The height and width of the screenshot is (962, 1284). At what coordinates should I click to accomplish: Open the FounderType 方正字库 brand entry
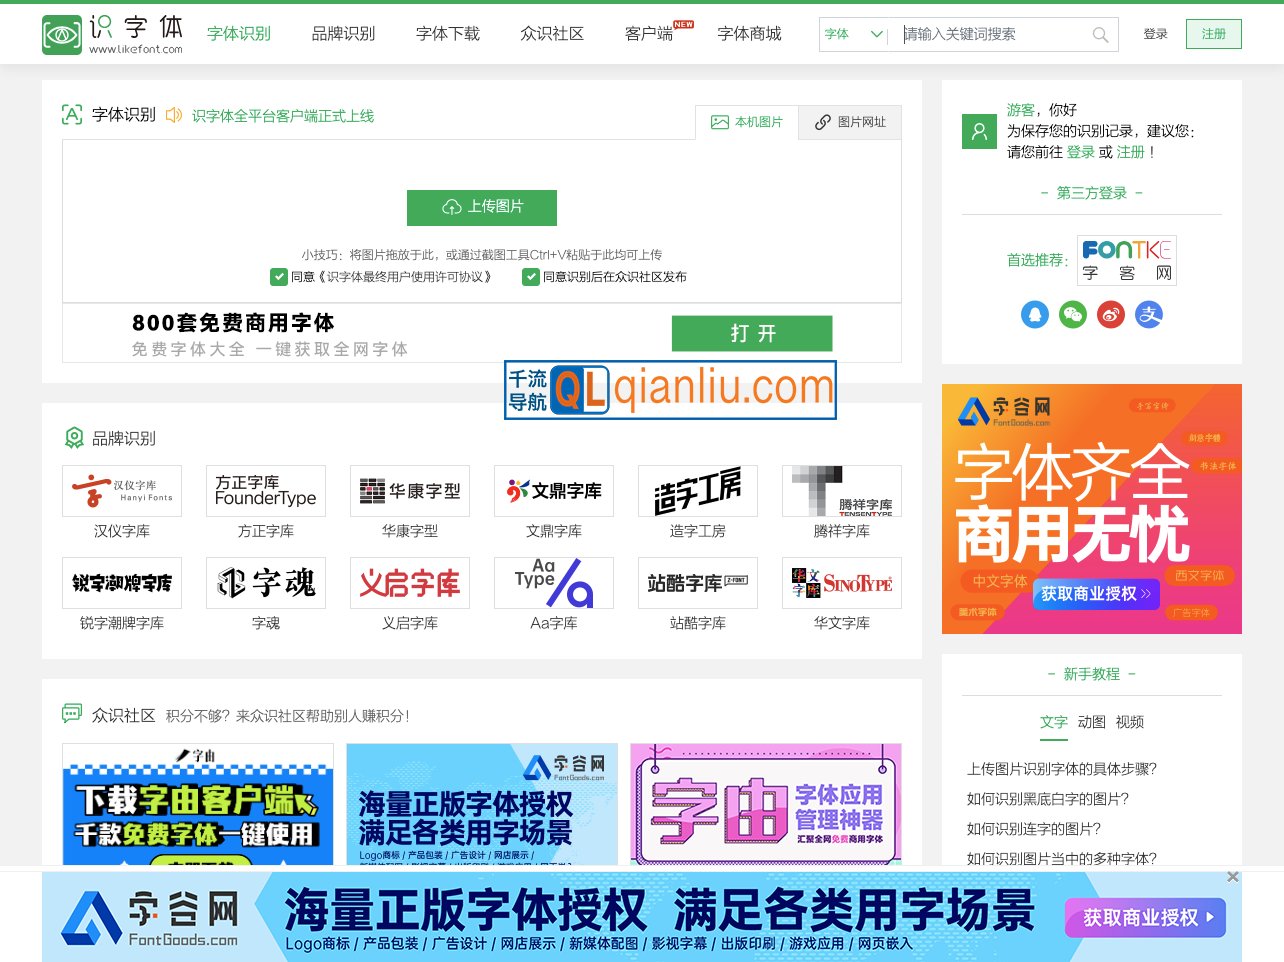[265, 490]
